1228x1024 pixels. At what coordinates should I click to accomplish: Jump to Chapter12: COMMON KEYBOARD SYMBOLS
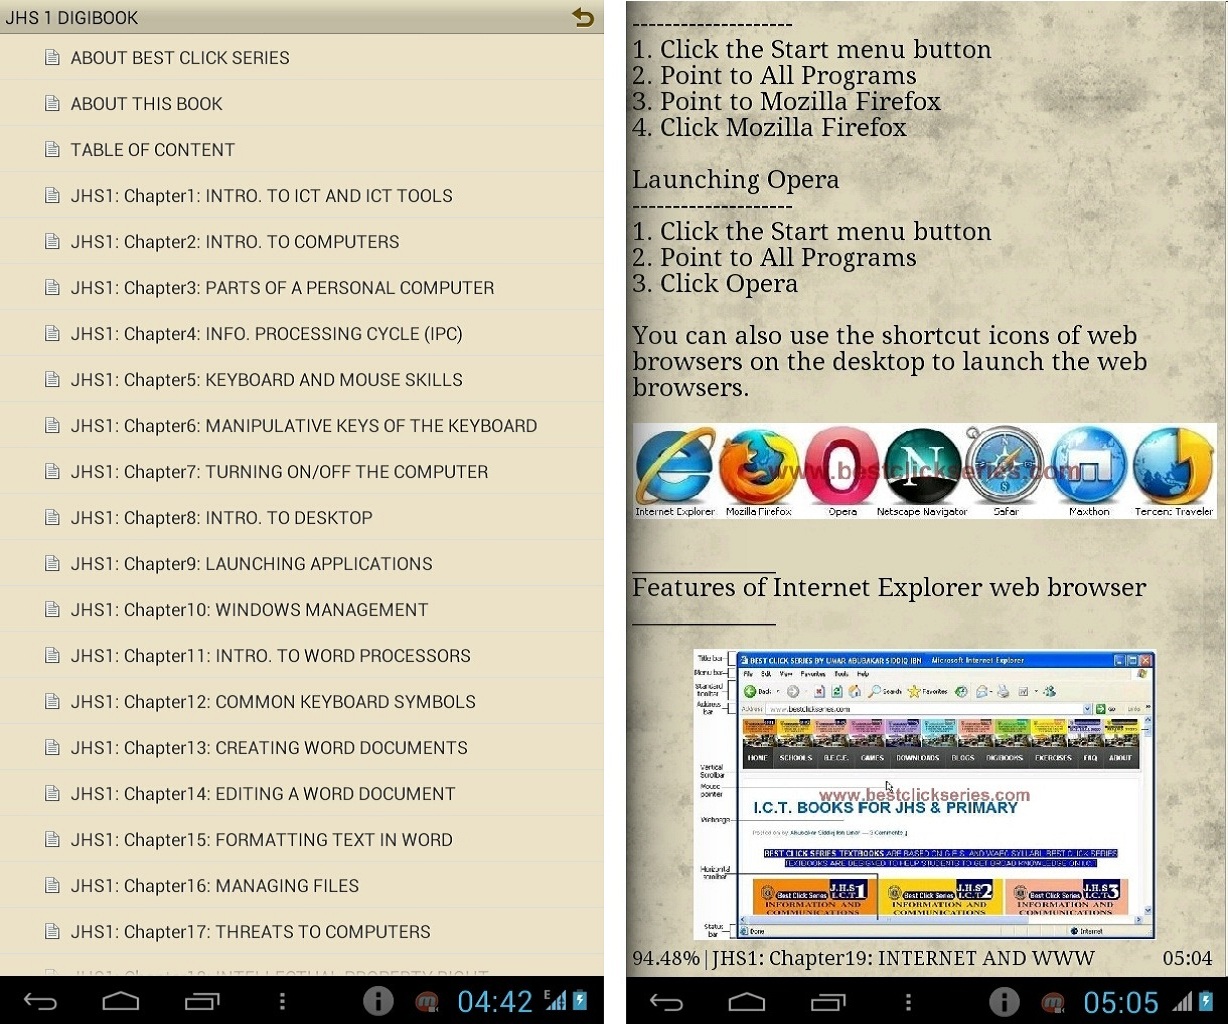(273, 702)
